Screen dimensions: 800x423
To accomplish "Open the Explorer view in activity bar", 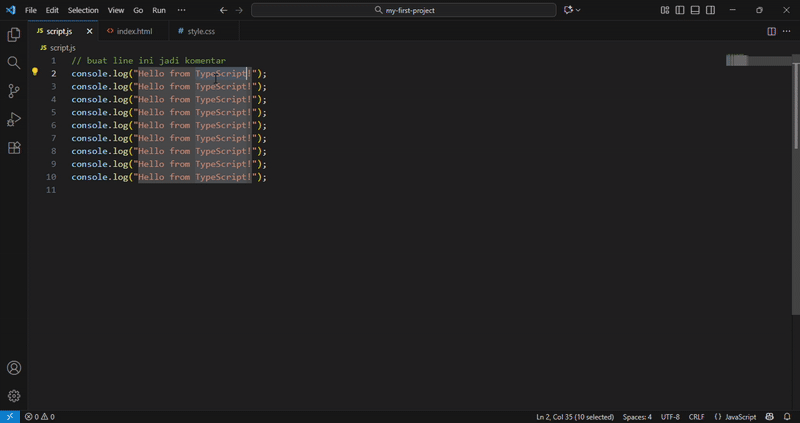I will (14, 35).
